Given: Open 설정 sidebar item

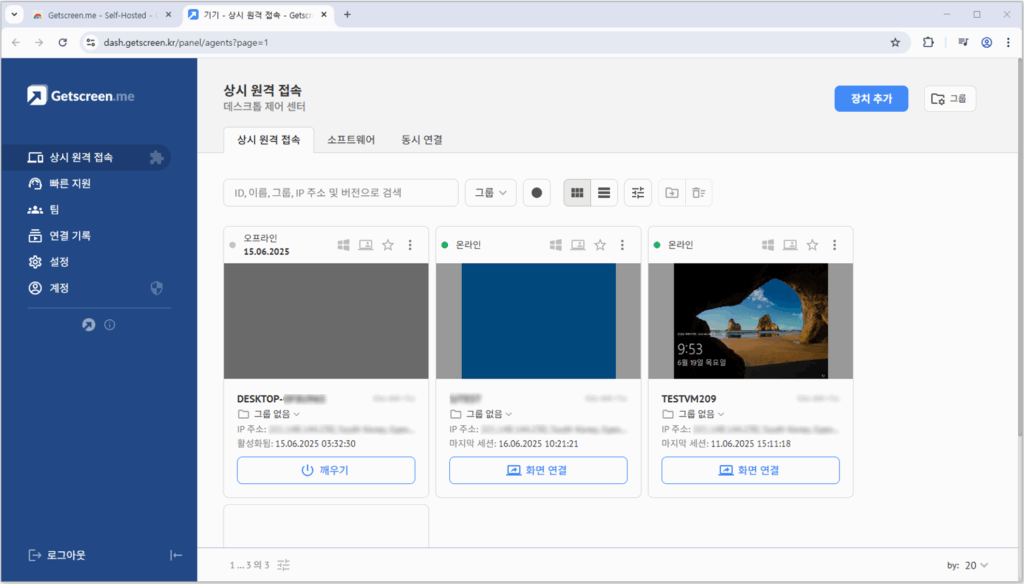Looking at the screenshot, I should 48,262.
